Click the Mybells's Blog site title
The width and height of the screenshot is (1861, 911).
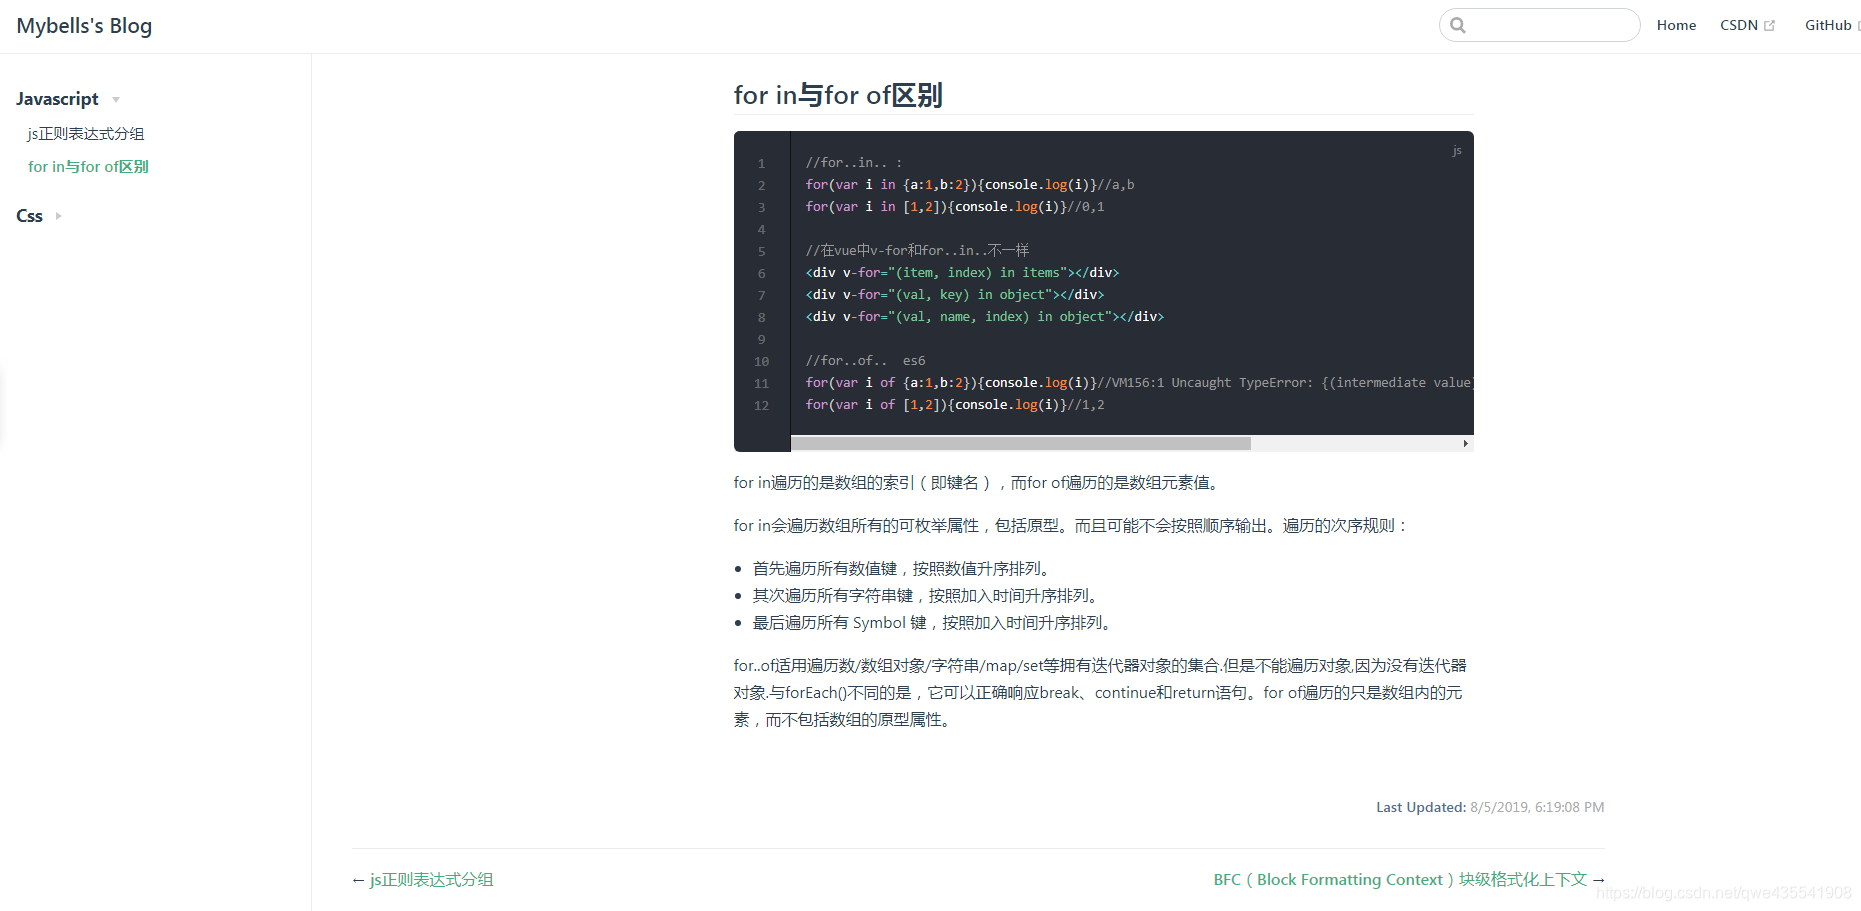(84, 26)
